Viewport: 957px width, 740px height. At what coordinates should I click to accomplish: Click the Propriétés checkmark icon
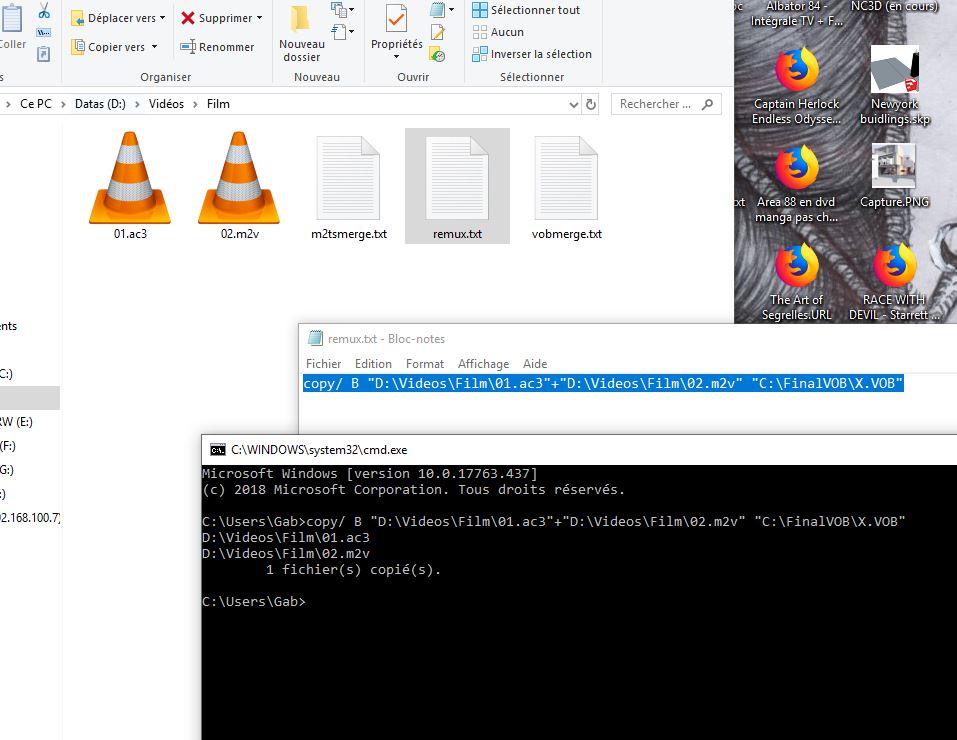[397, 19]
